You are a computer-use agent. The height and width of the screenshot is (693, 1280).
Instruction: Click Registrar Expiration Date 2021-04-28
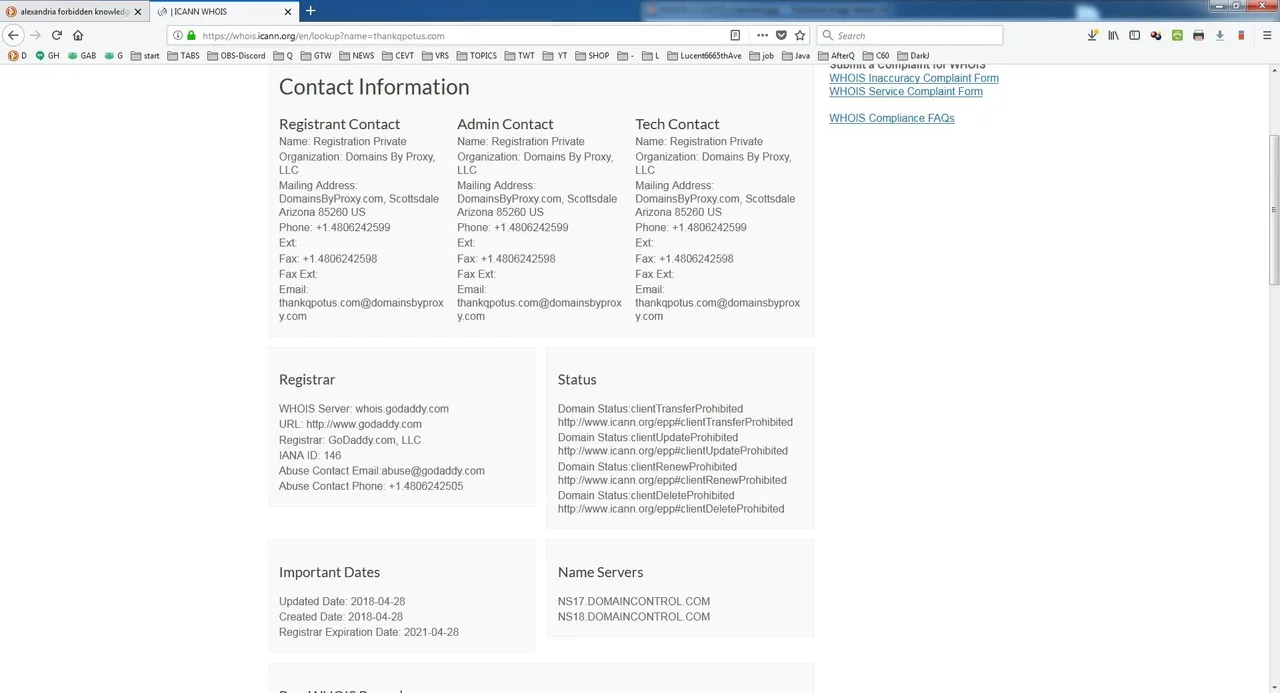[x=369, y=632]
